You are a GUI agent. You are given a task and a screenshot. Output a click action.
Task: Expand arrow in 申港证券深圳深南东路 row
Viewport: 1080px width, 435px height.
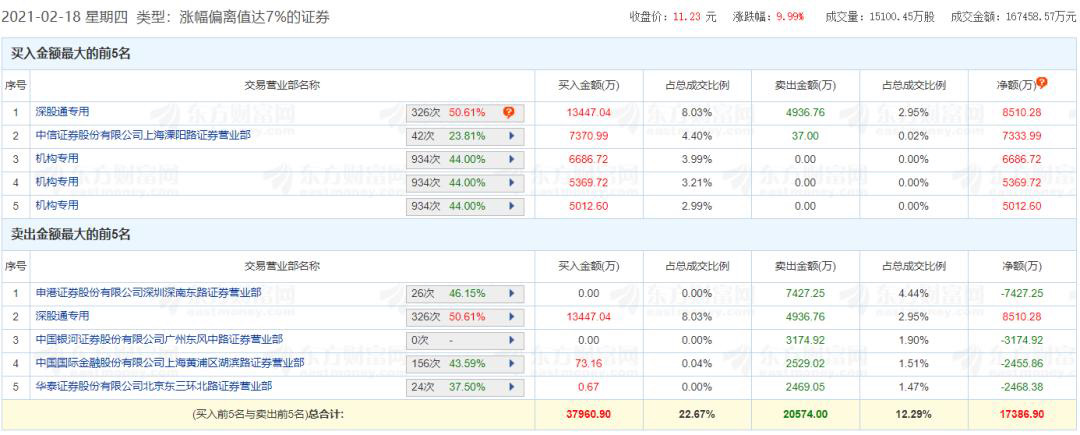(x=511, y=293)
